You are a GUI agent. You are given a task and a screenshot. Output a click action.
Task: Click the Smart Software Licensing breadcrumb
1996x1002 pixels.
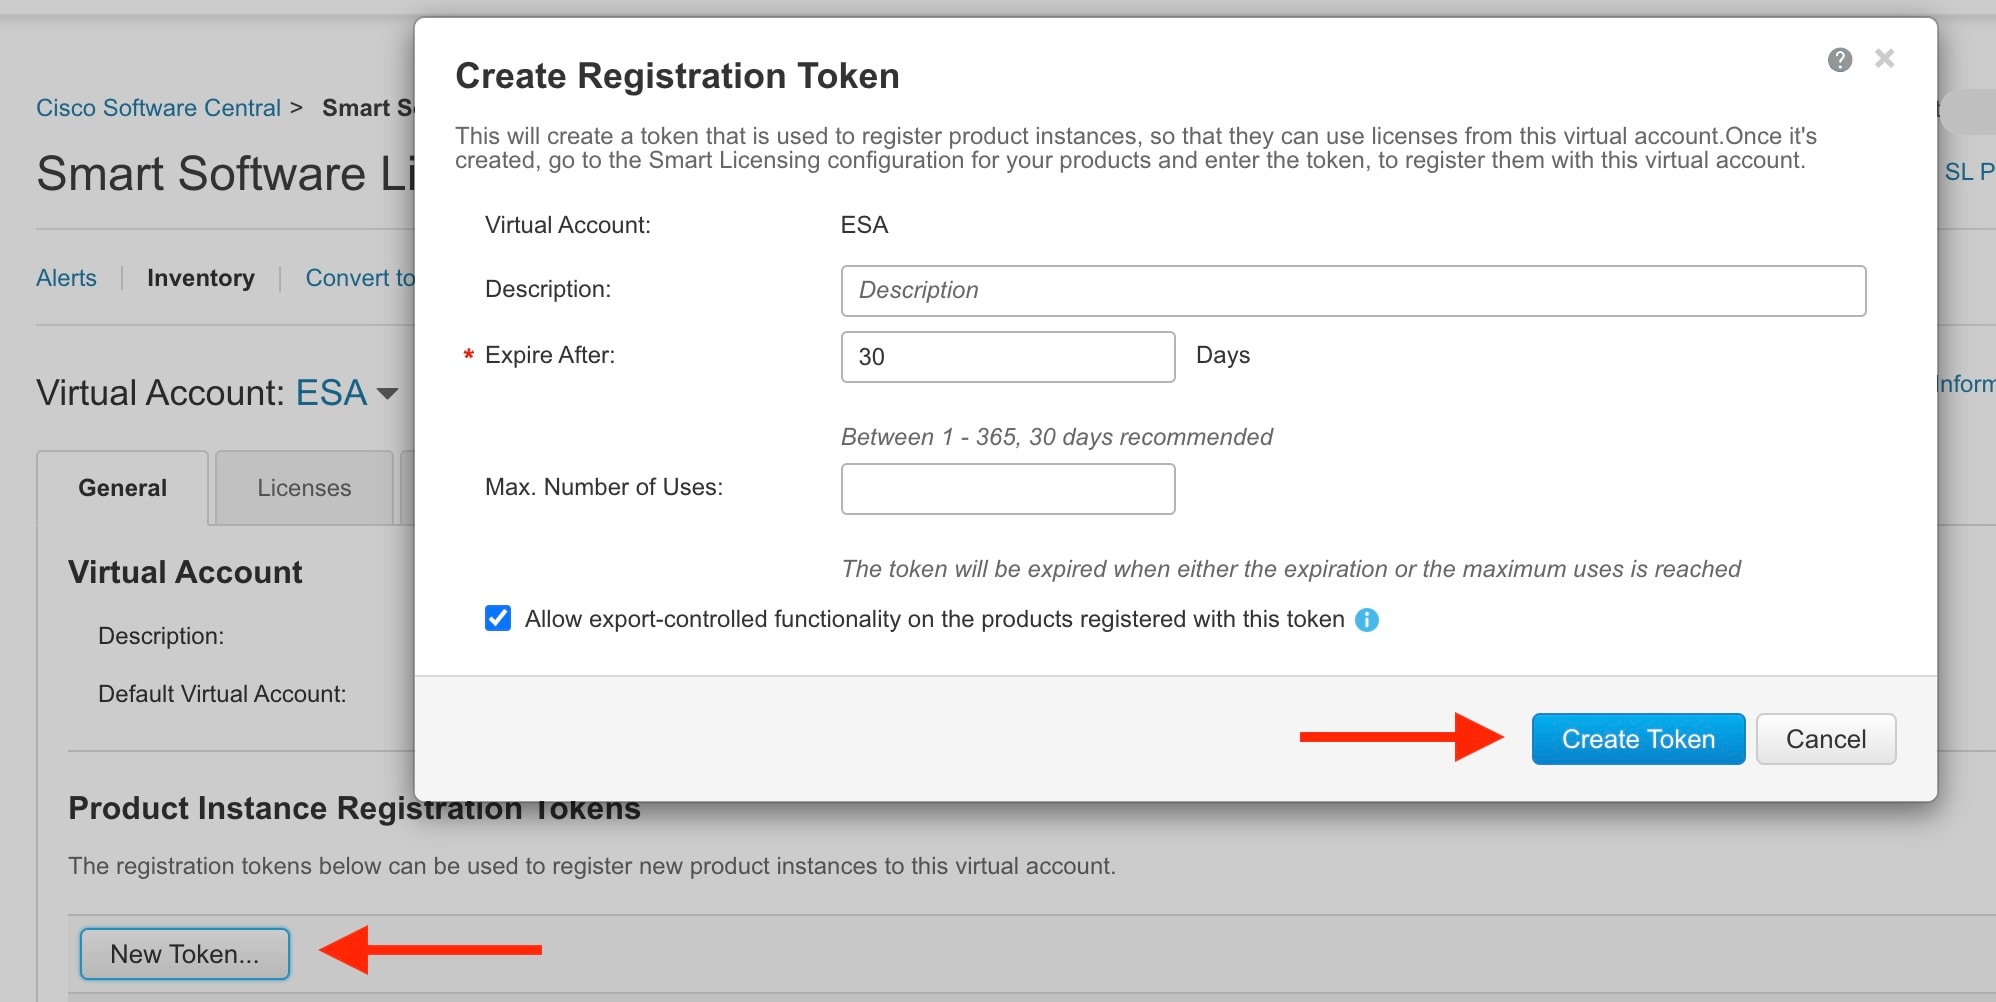(367, 108)
